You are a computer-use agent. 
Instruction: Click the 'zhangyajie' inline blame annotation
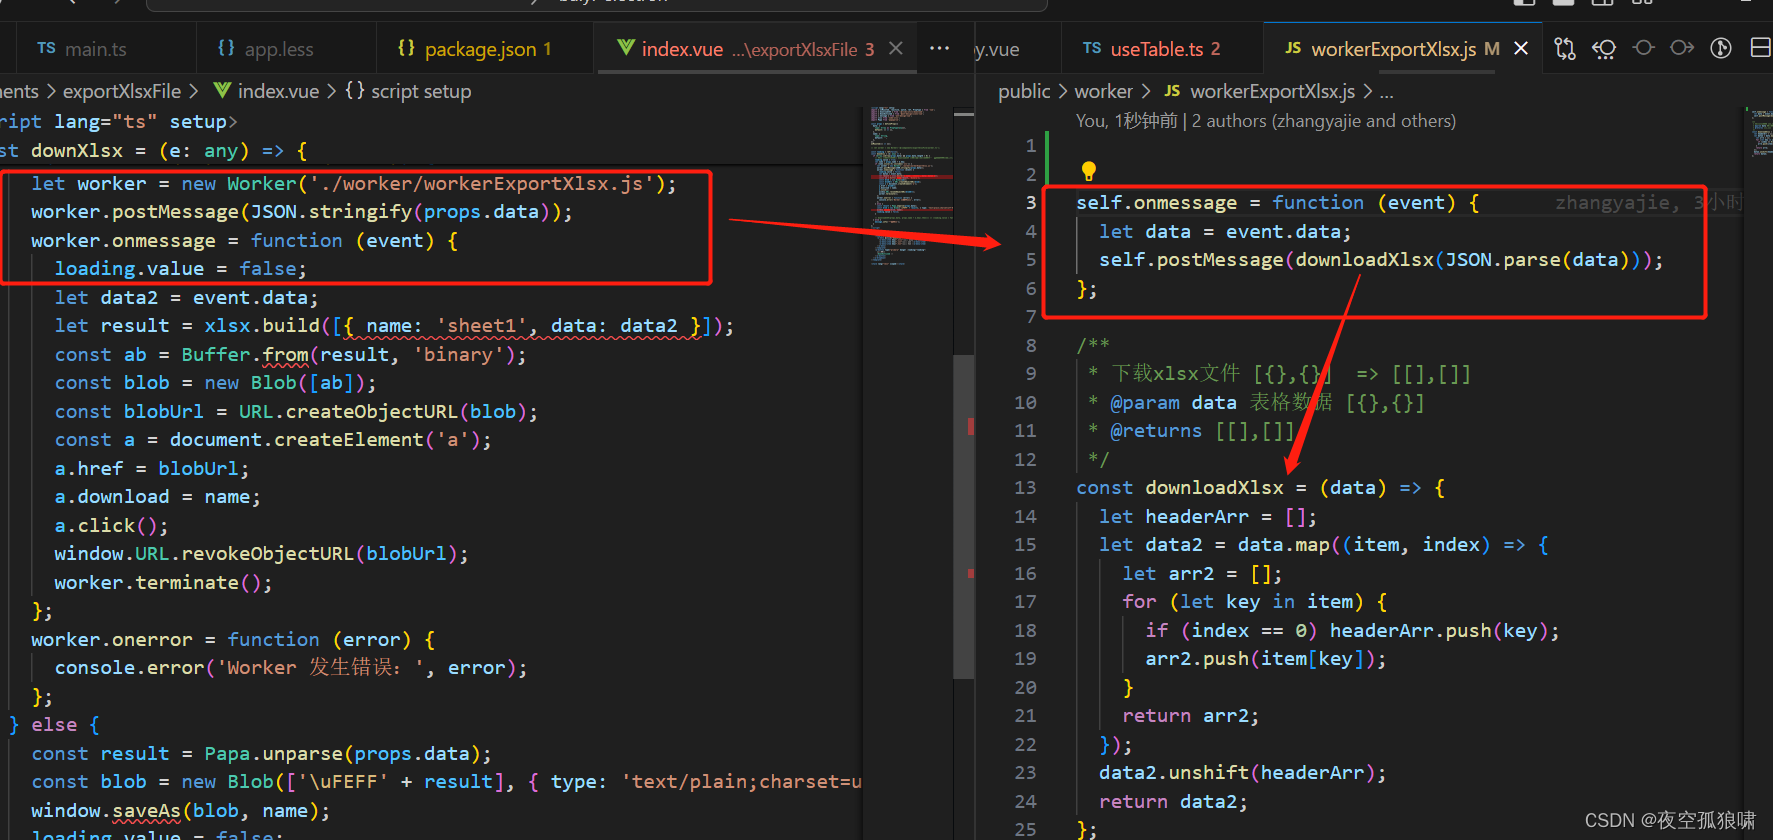click(1648, 203)
